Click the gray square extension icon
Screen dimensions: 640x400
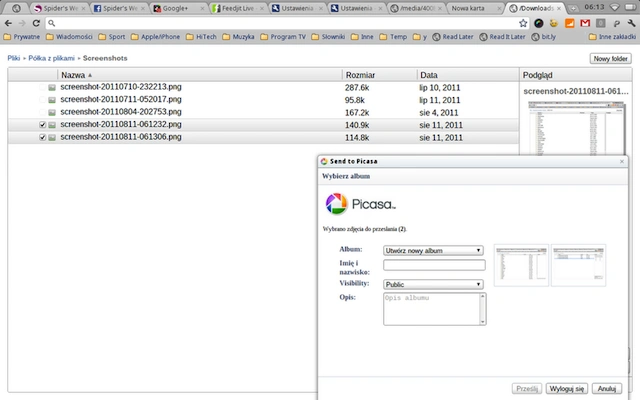600,23
